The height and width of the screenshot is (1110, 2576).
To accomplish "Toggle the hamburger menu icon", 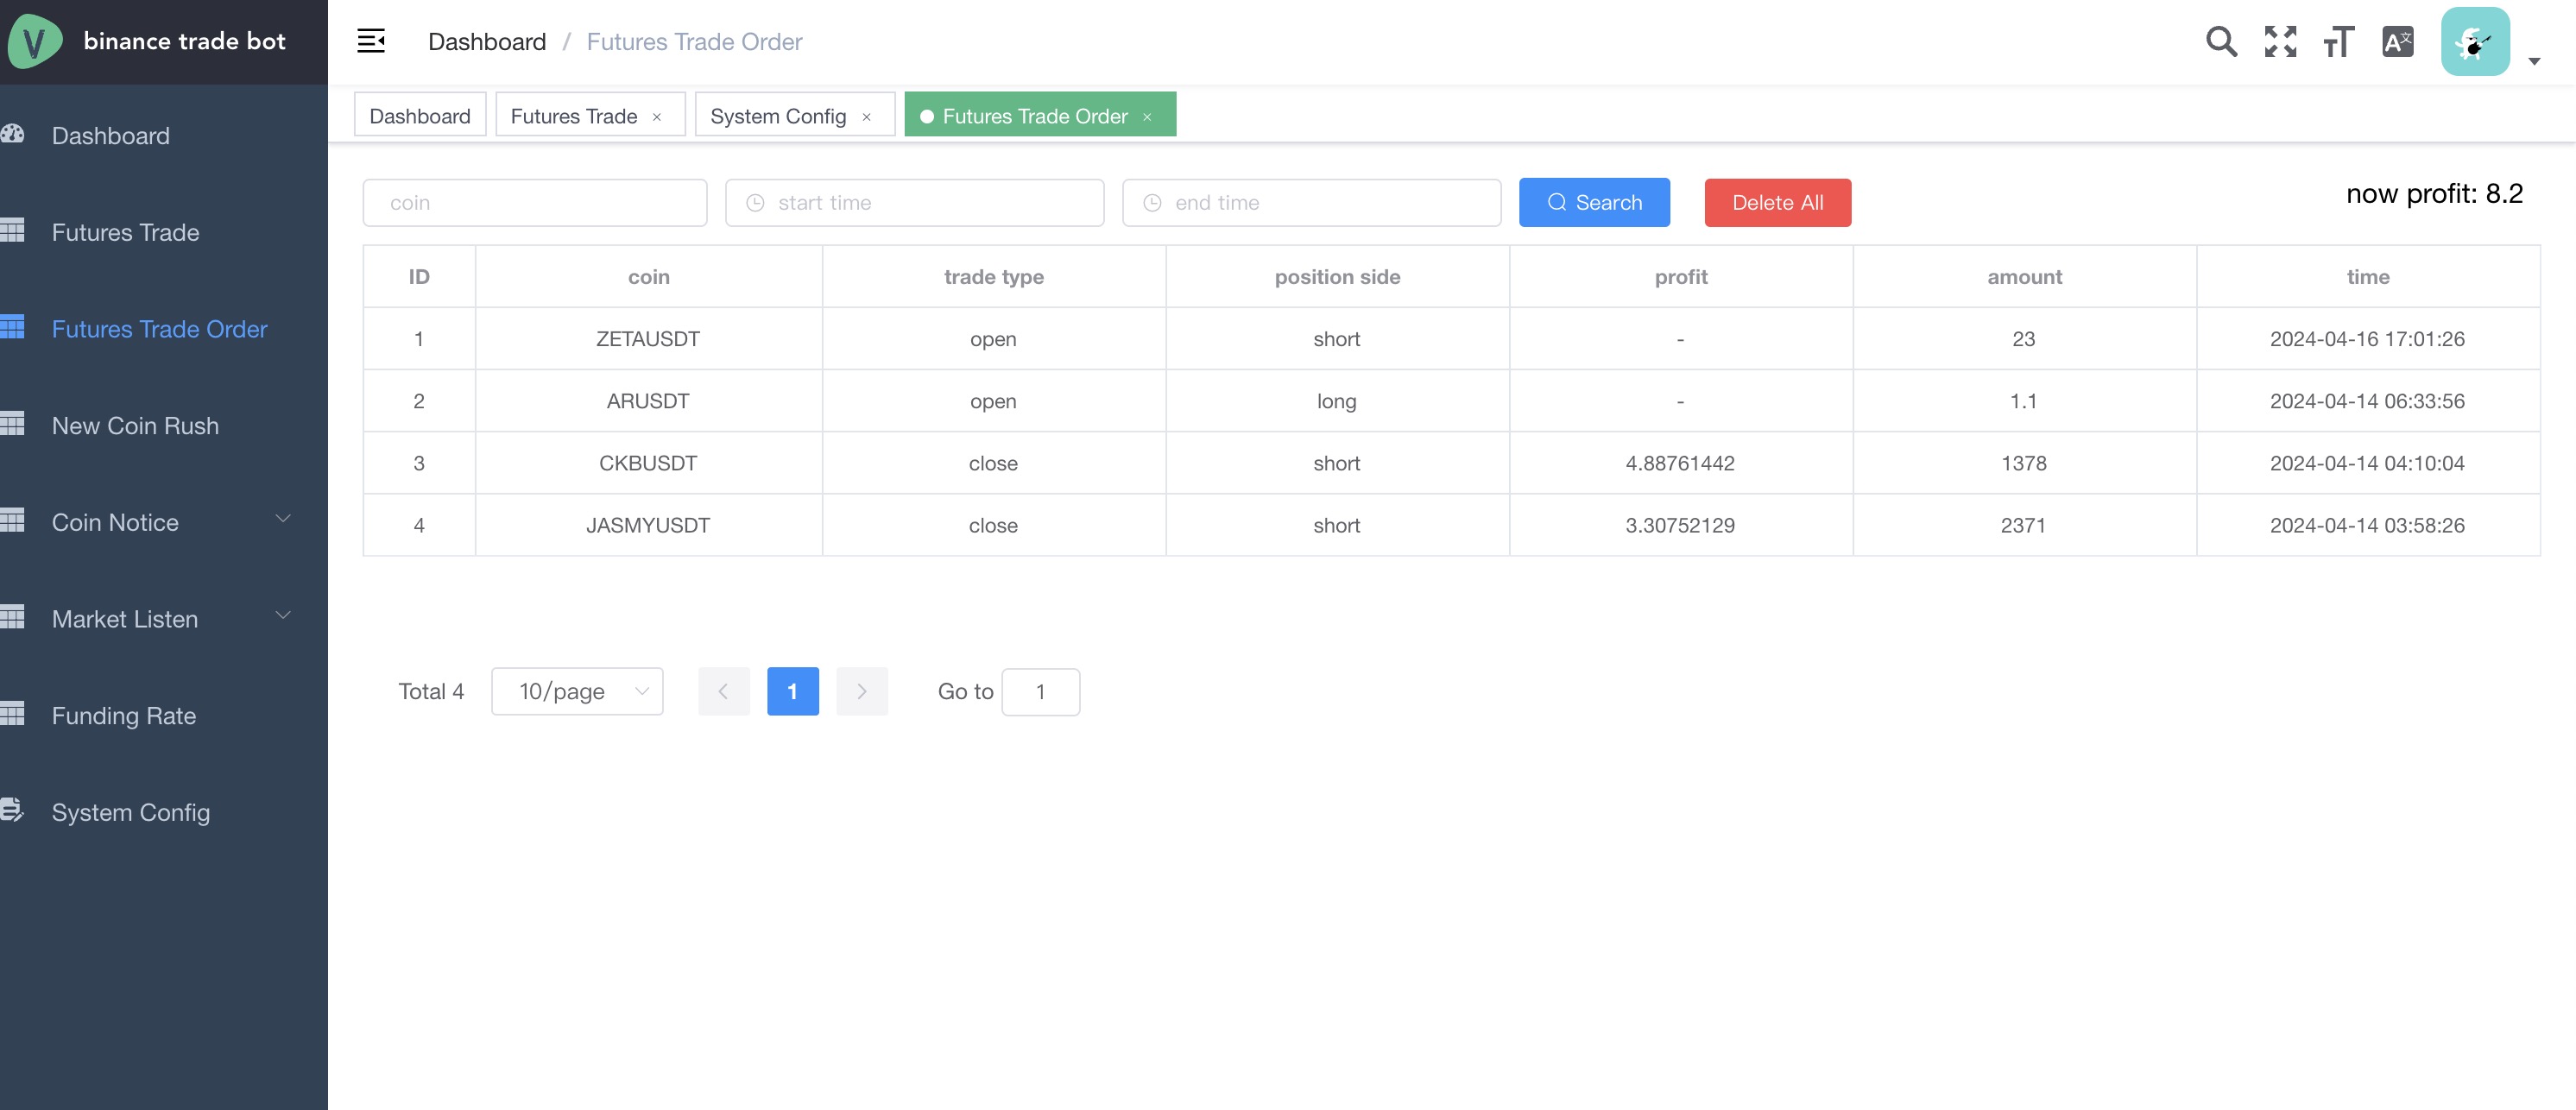I will [369, 40].
